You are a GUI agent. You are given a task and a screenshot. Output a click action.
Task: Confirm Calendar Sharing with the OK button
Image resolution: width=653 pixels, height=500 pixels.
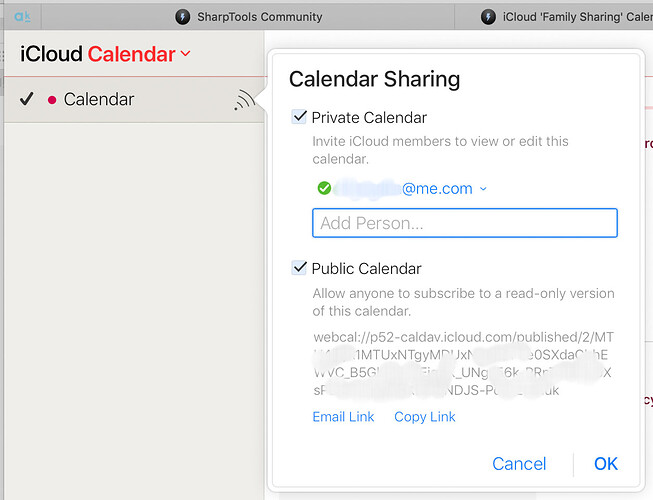[606, 464]
